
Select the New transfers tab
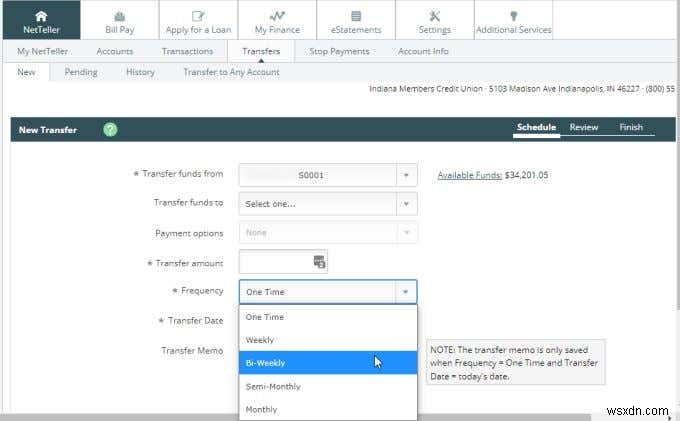(x=26, y=72)
